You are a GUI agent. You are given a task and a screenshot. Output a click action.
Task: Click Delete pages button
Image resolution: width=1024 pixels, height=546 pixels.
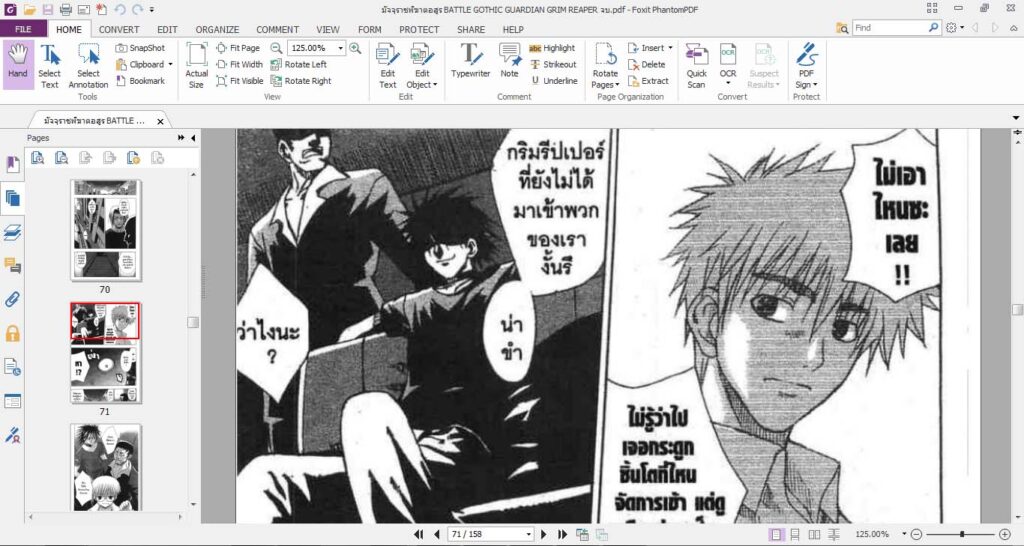(x=647, y=65)
